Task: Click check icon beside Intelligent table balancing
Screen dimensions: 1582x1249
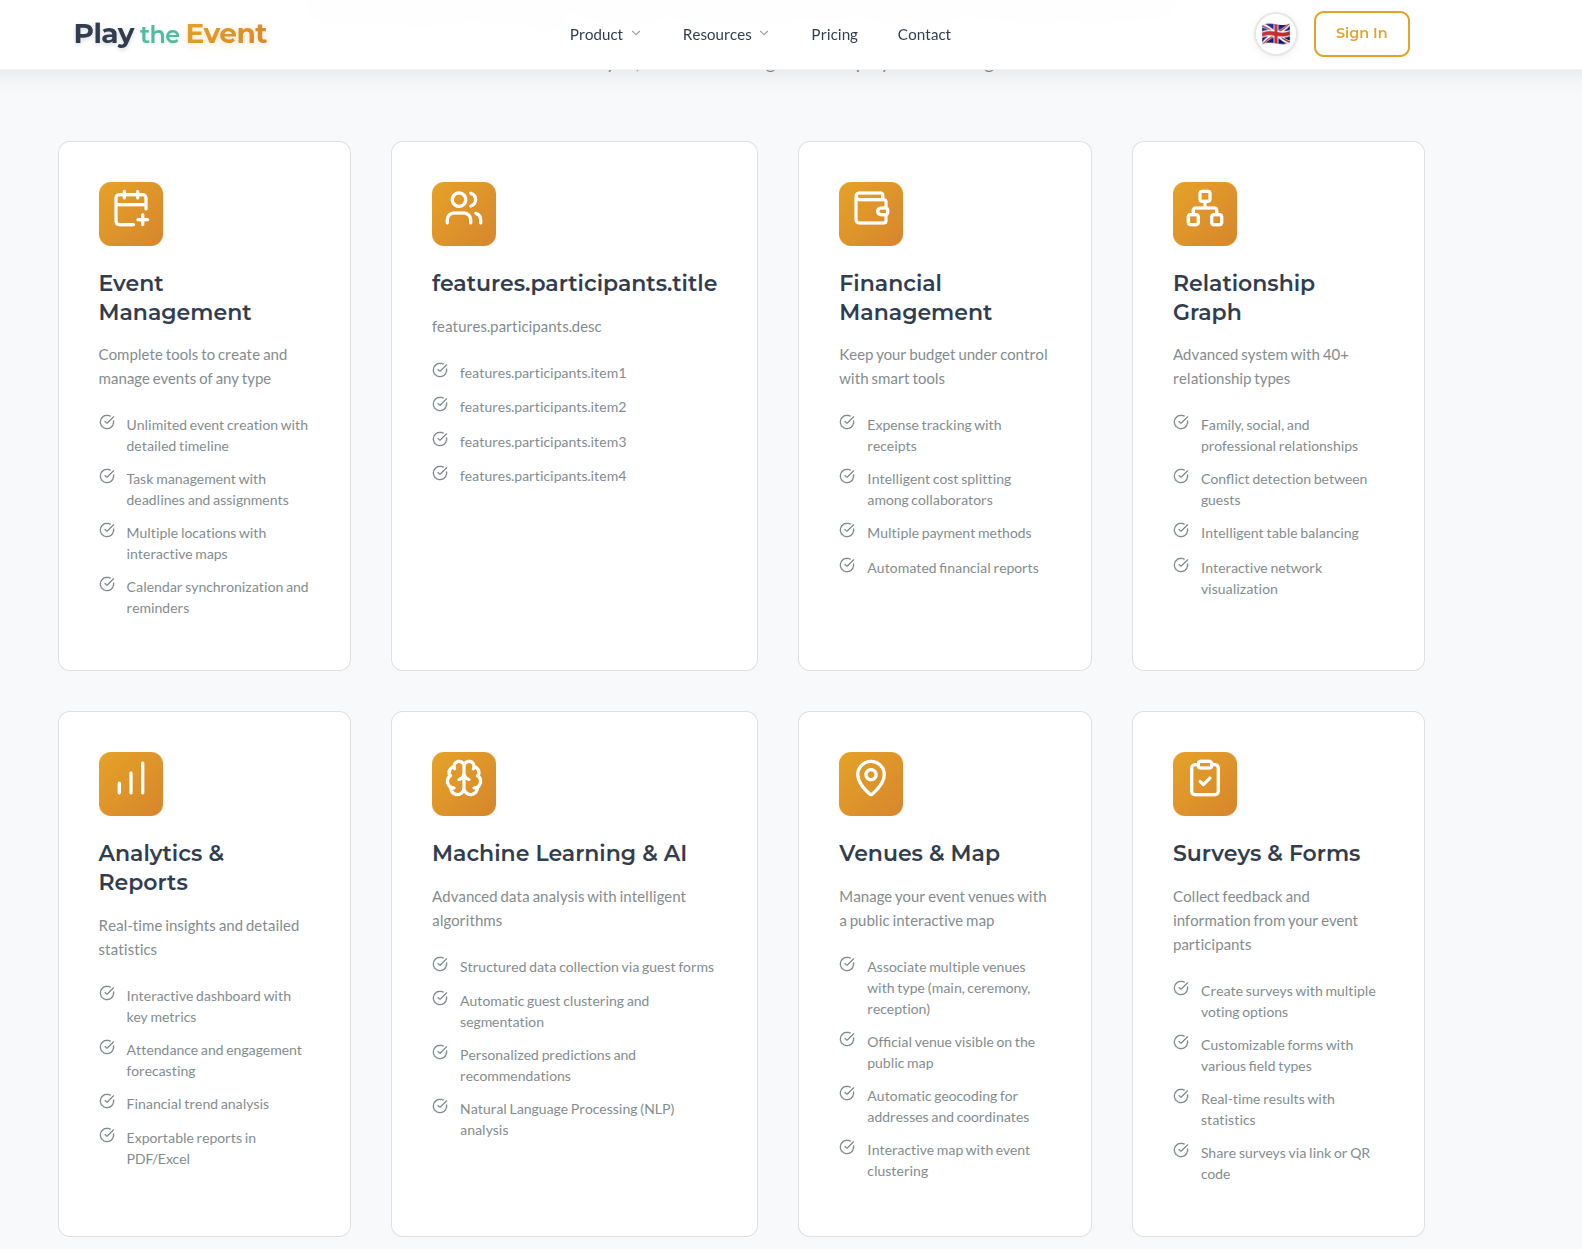Action: (1181, 530)
